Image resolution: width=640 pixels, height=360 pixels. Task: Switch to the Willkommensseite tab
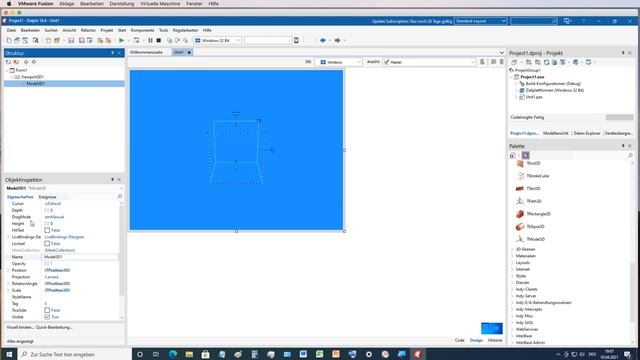coord(146,52)
